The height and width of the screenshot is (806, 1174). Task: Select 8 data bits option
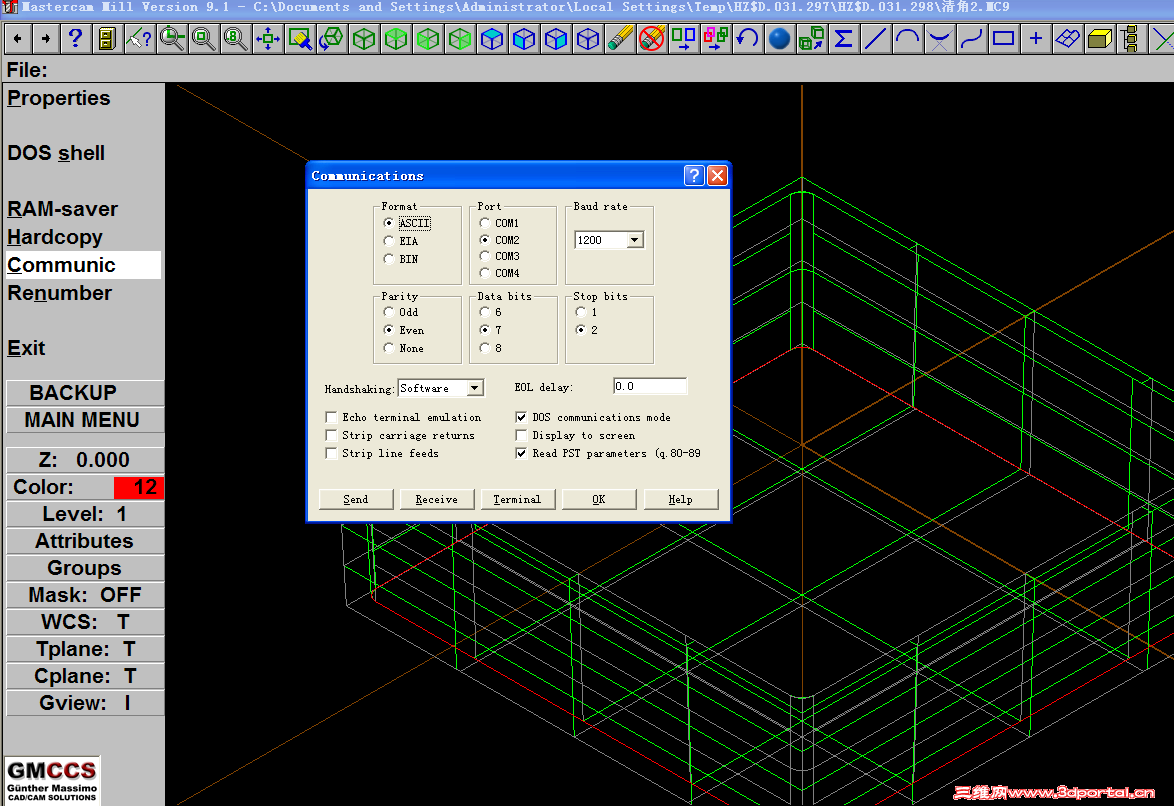point(484,348)
